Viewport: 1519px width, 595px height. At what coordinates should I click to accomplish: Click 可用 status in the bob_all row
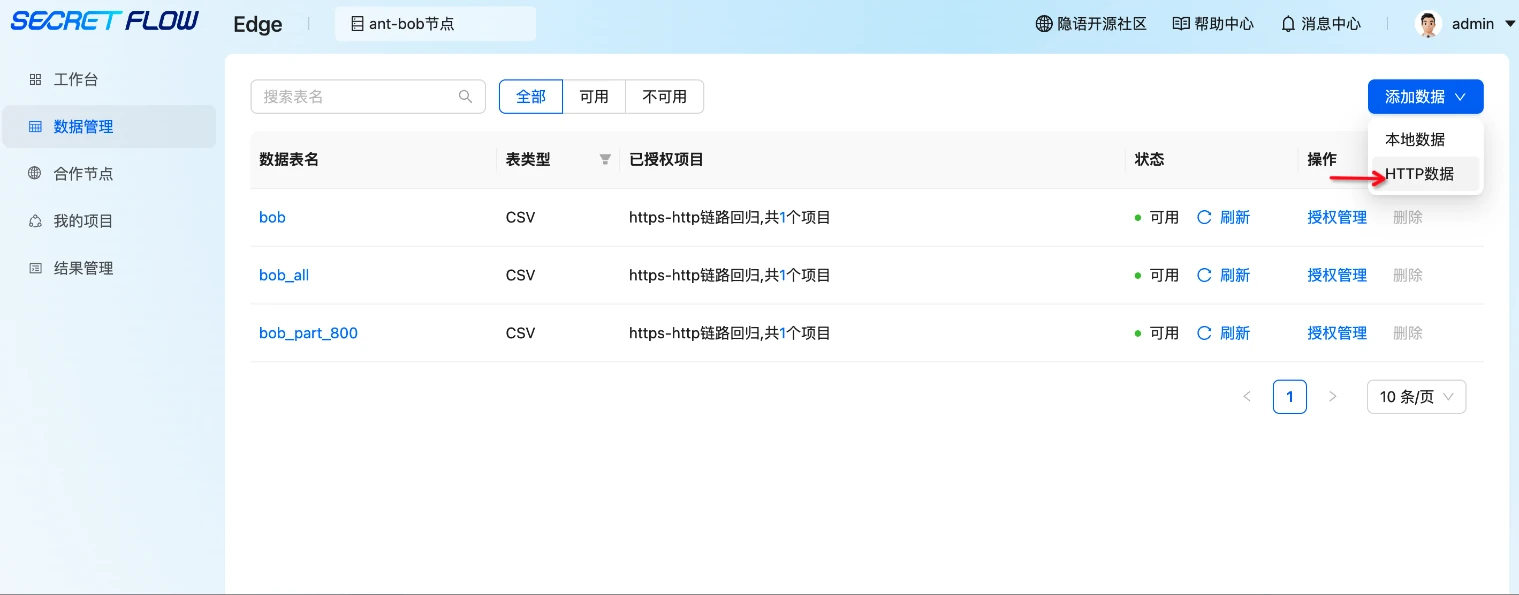click(x=1164, y=275)
